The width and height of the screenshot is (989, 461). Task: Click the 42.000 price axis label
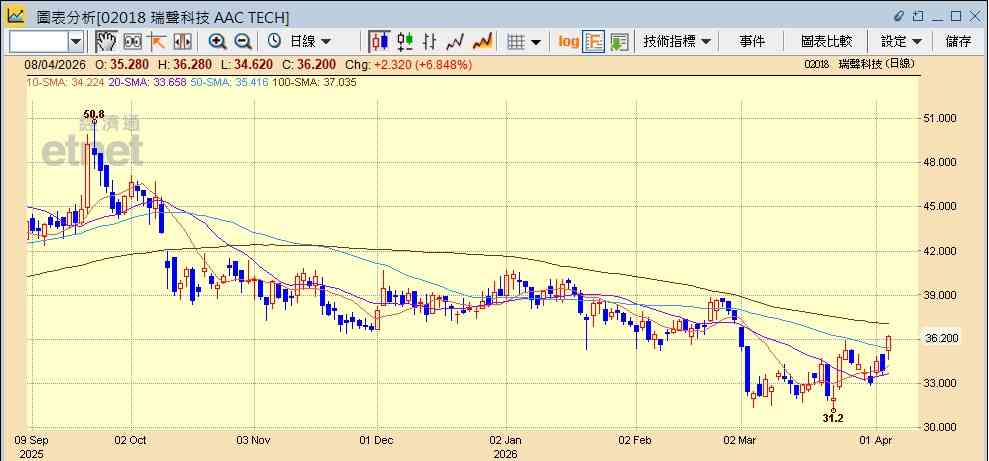pos(940,251)
